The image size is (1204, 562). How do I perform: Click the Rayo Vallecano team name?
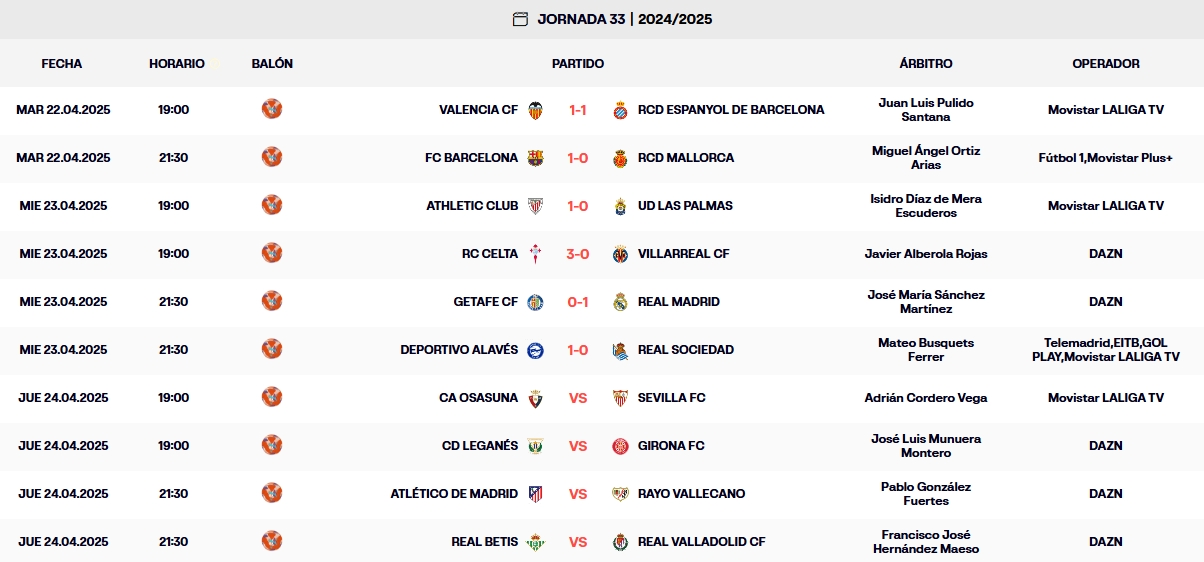coord(691,494)
